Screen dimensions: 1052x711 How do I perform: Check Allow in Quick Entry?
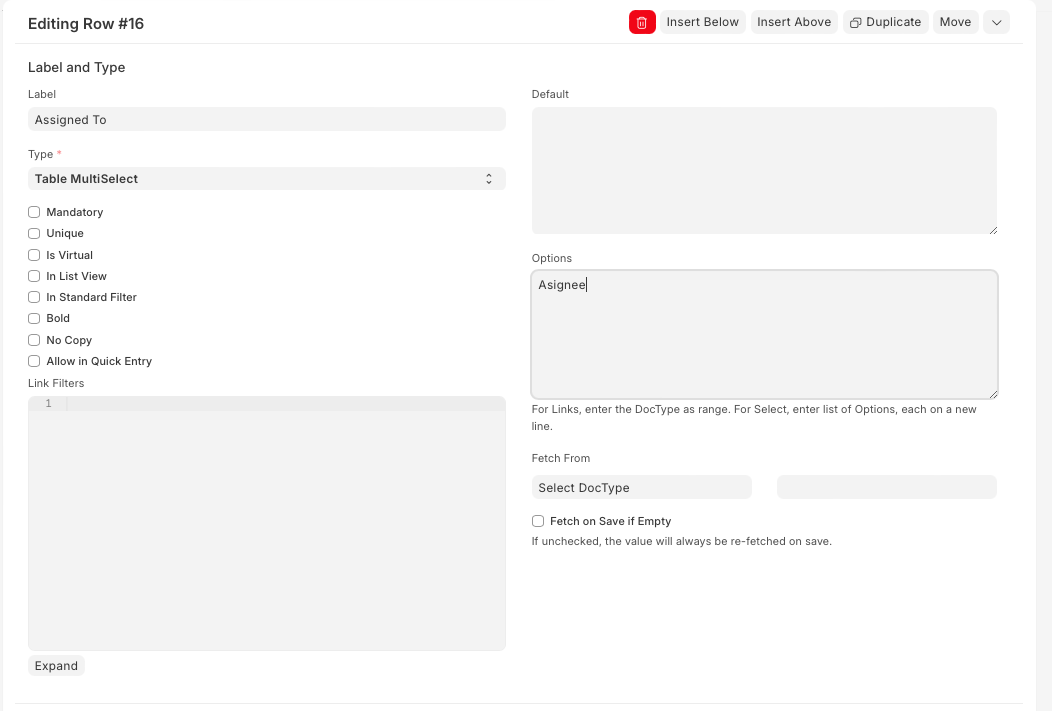click(x=33, y=361)
